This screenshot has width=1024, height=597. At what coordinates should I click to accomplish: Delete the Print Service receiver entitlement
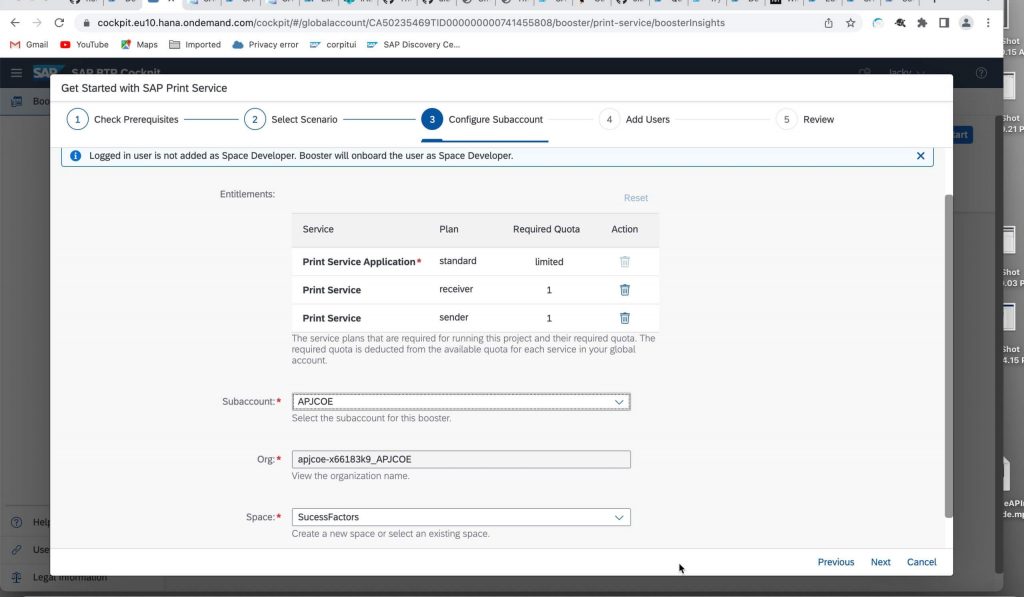(x=624, y=289)
